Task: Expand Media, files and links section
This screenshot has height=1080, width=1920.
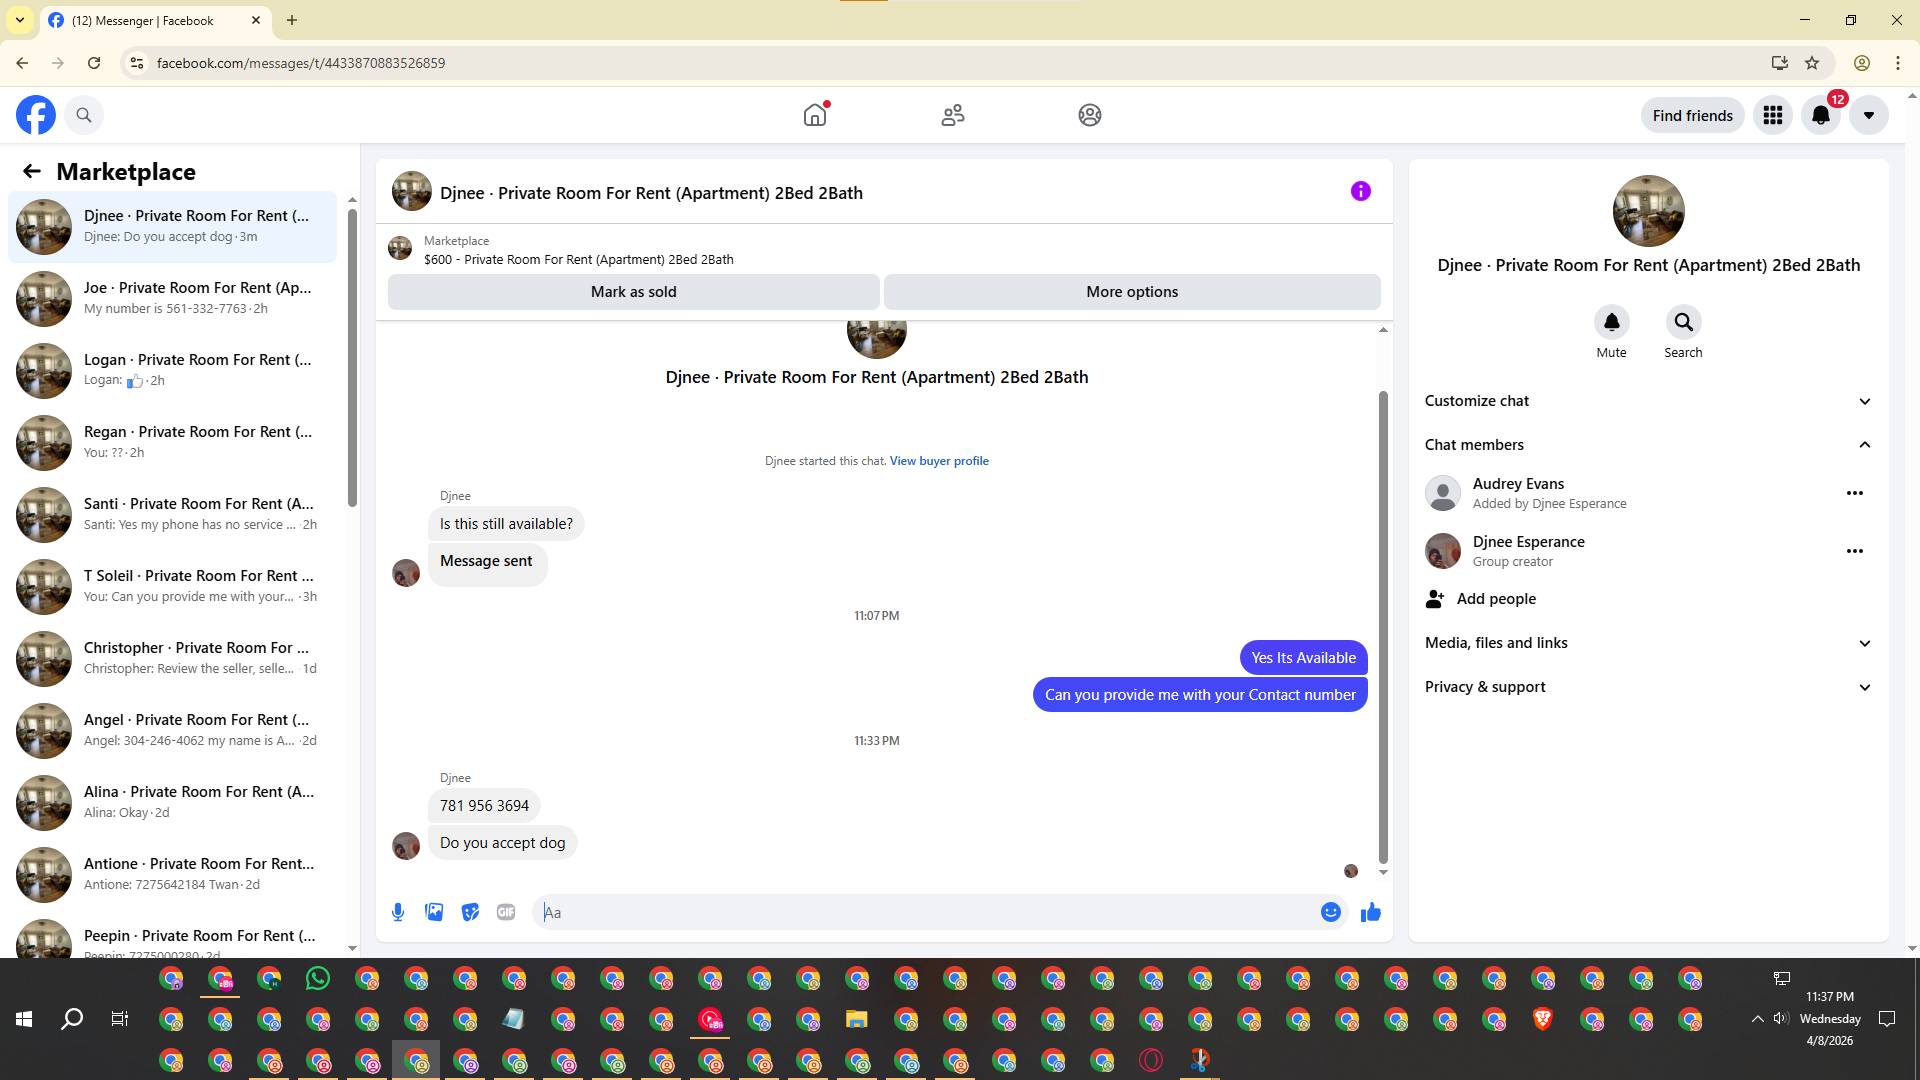Action: coord(1864,643)
